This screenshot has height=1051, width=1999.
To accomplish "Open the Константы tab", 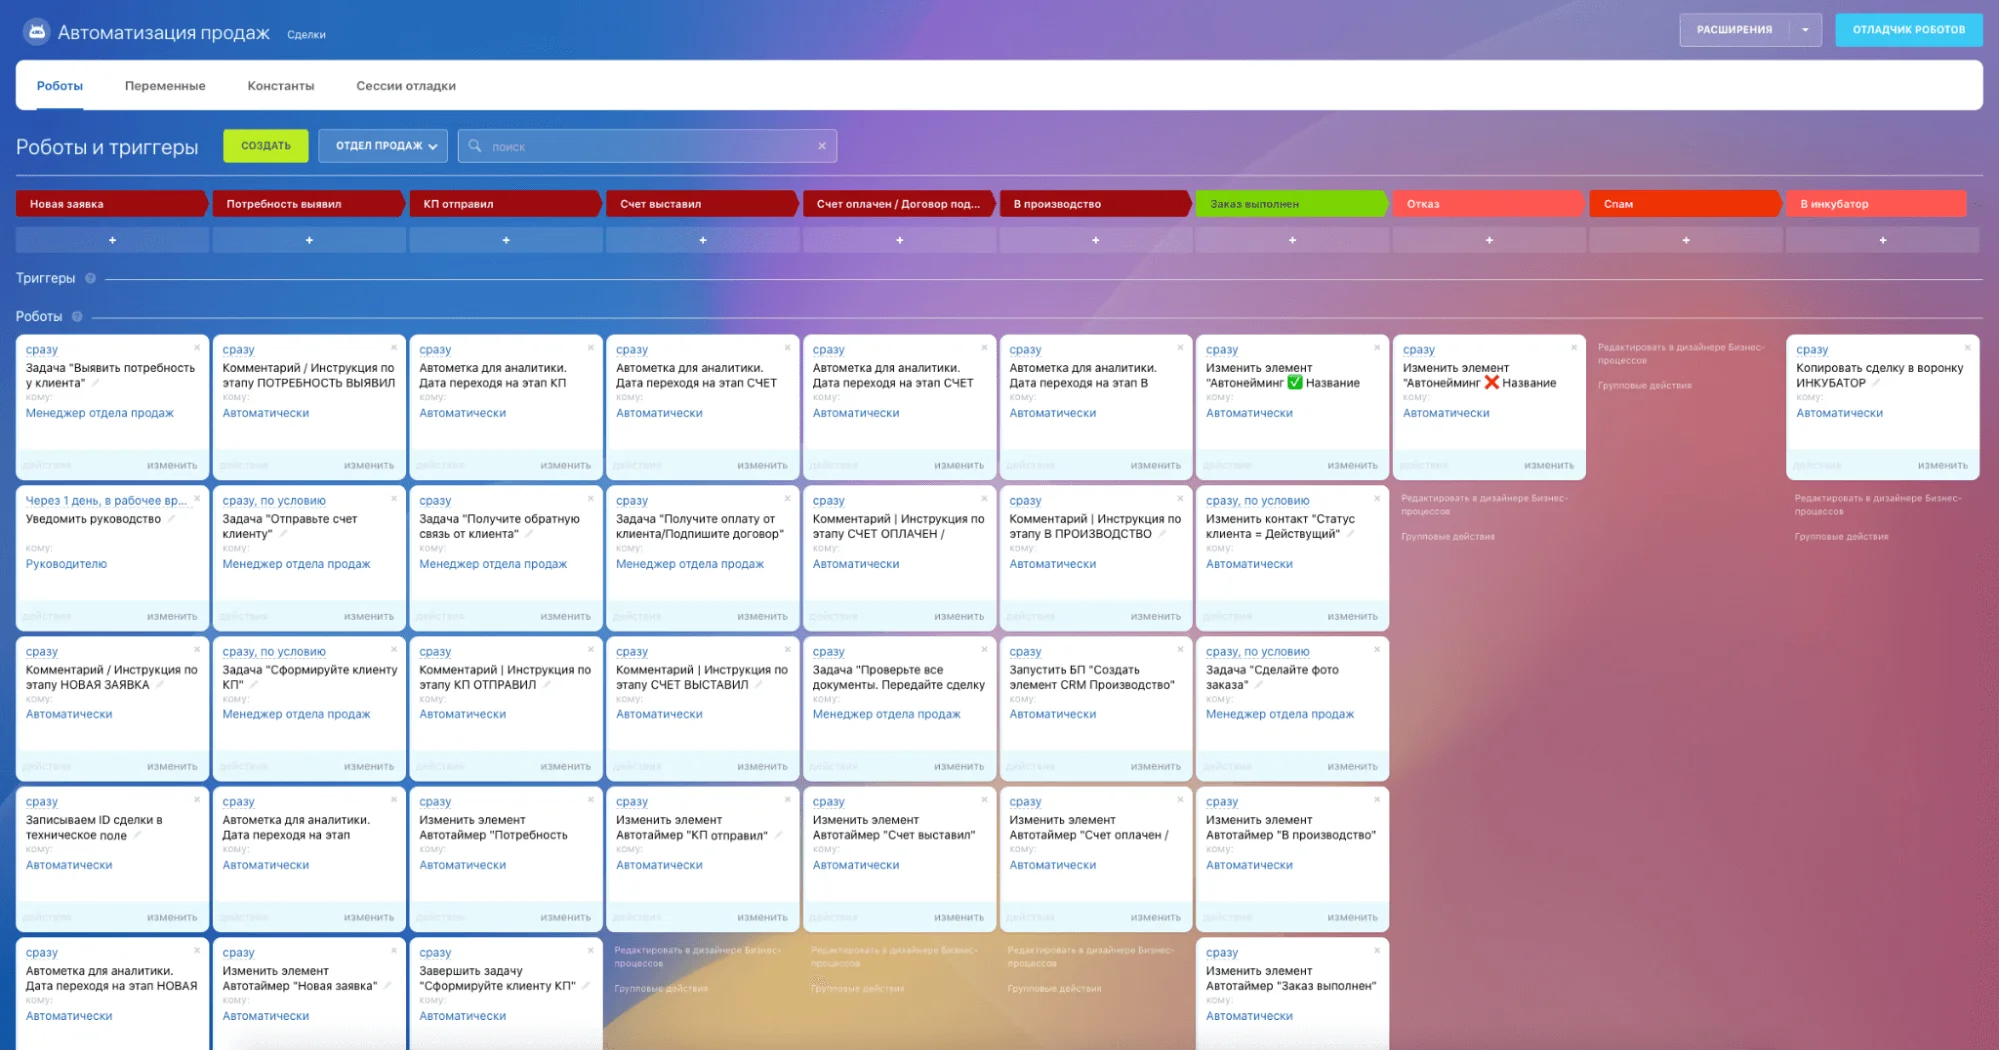I will click(x=281, y=86).
